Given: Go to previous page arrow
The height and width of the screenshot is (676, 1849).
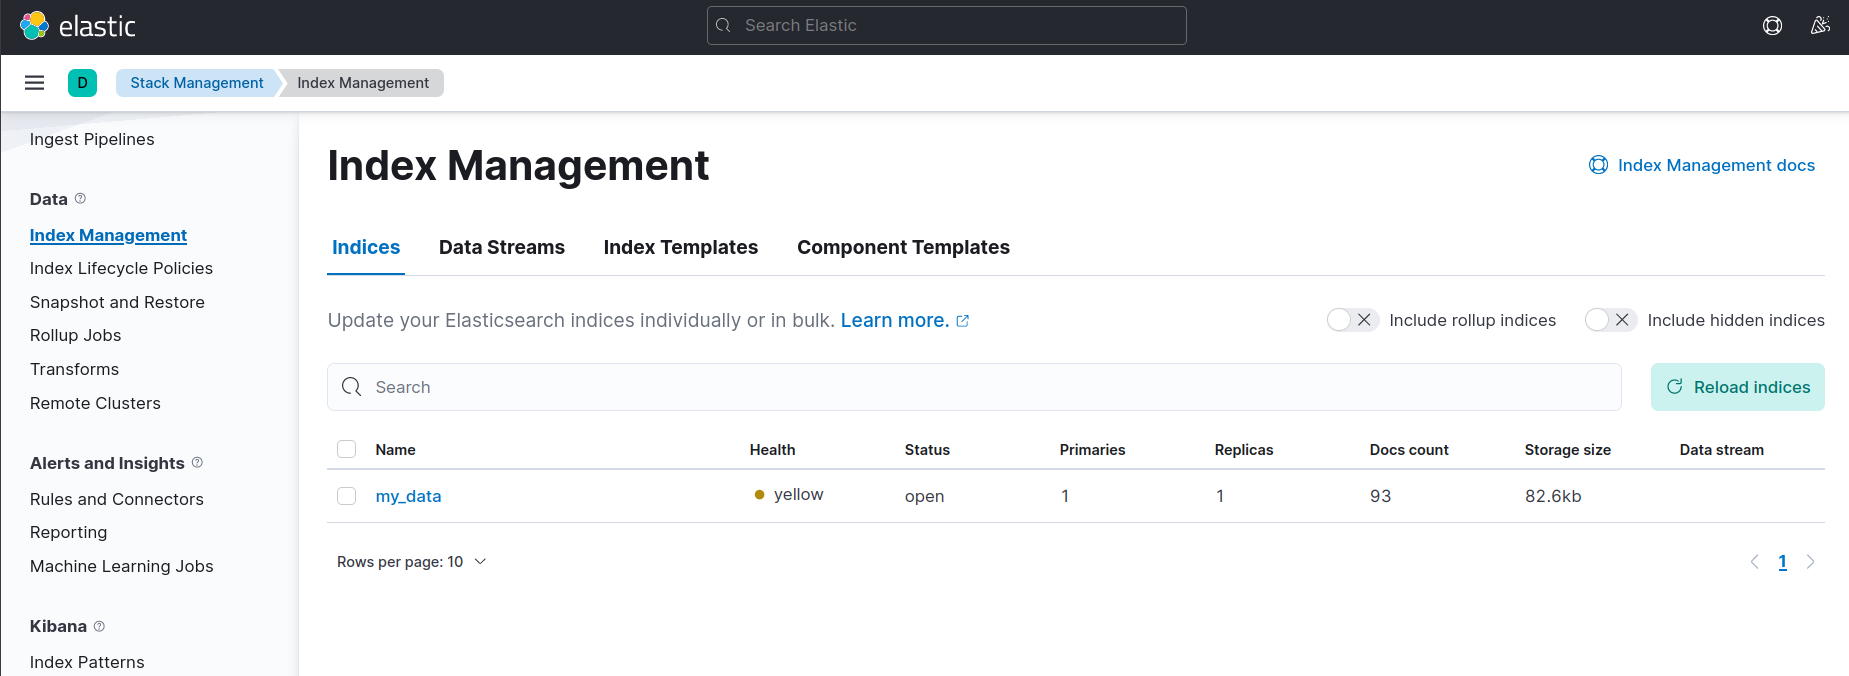Looking at the screenshot, I should coord(1754,562).
